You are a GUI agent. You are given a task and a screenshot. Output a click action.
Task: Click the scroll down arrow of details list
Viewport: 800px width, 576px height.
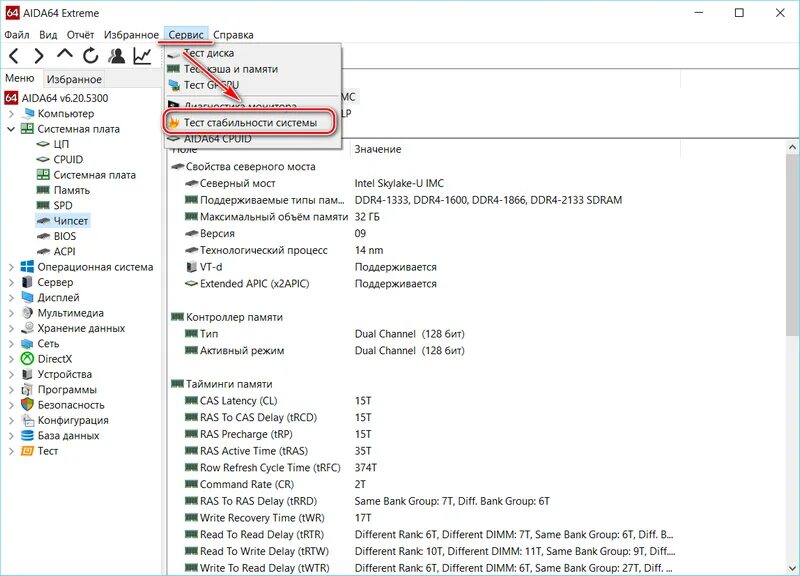click(792, 568)
